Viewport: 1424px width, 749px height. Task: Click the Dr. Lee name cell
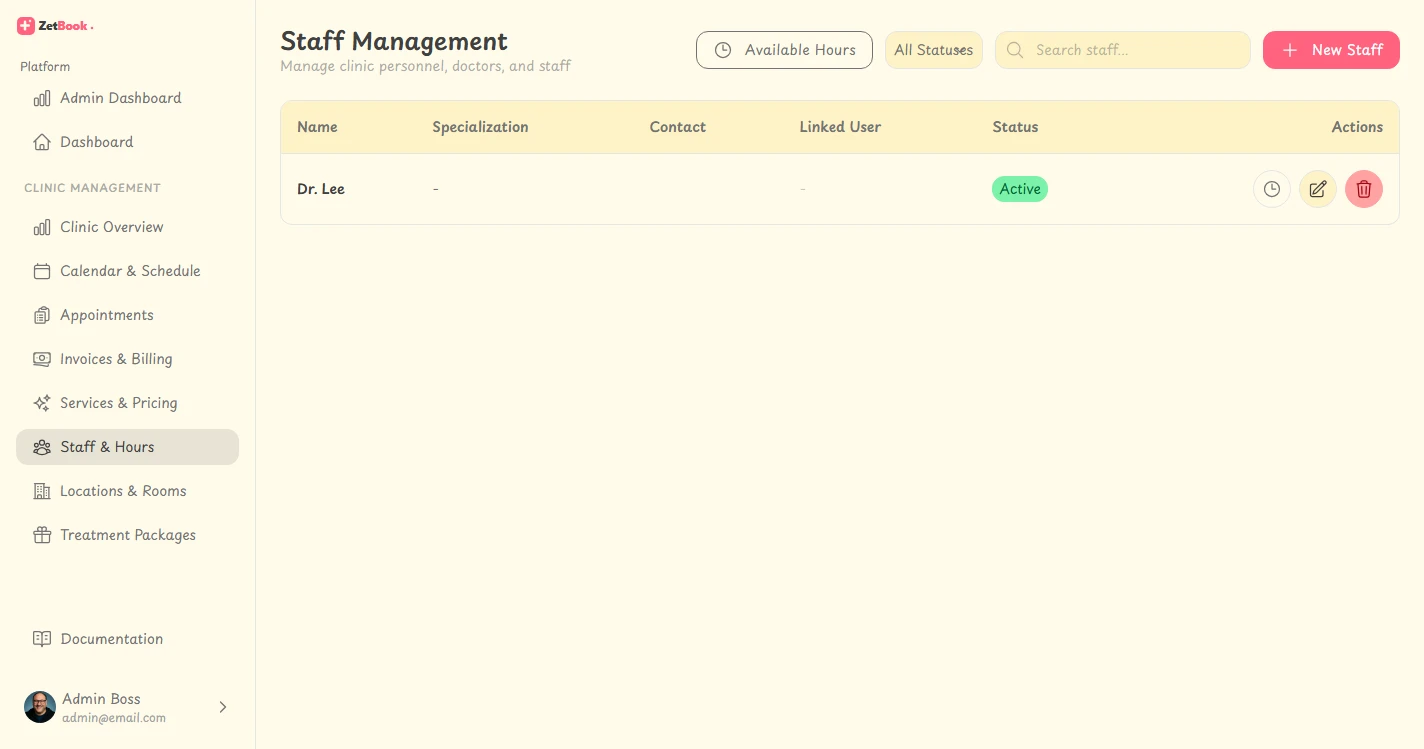[x=321, y=189]
